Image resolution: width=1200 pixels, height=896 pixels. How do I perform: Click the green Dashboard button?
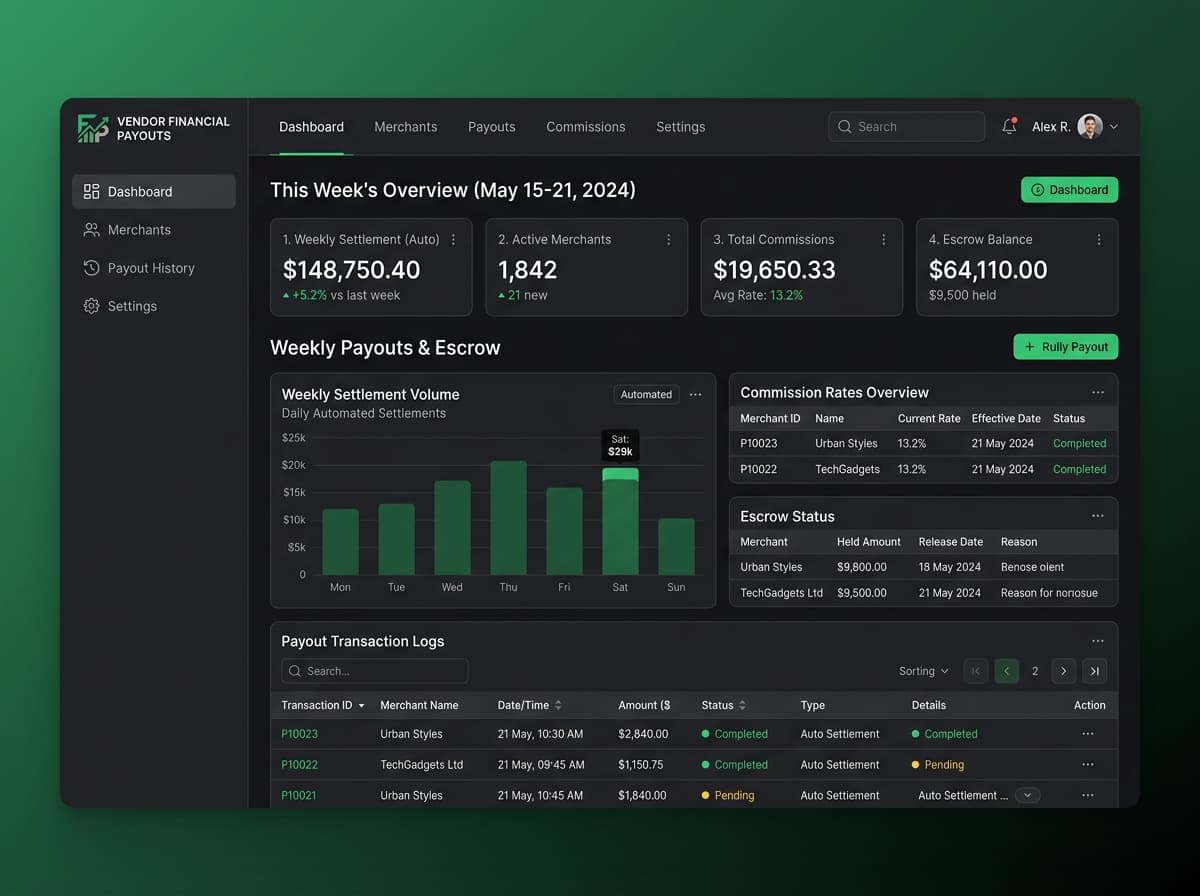[x=1069, y=190]
